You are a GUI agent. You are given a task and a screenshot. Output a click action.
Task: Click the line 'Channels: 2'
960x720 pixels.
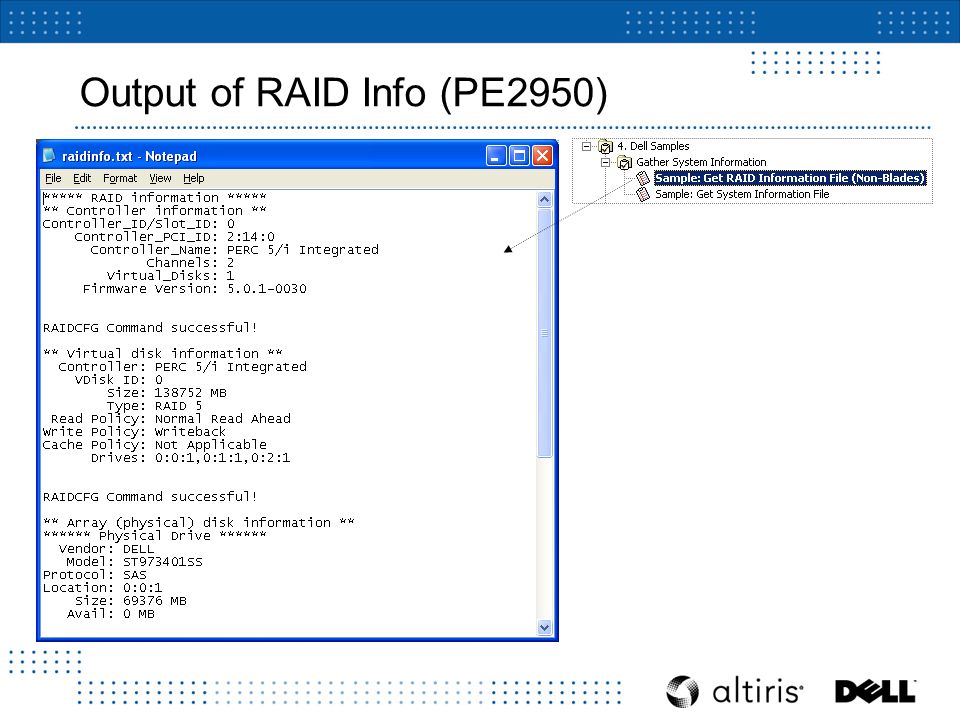tap(190, 263)
